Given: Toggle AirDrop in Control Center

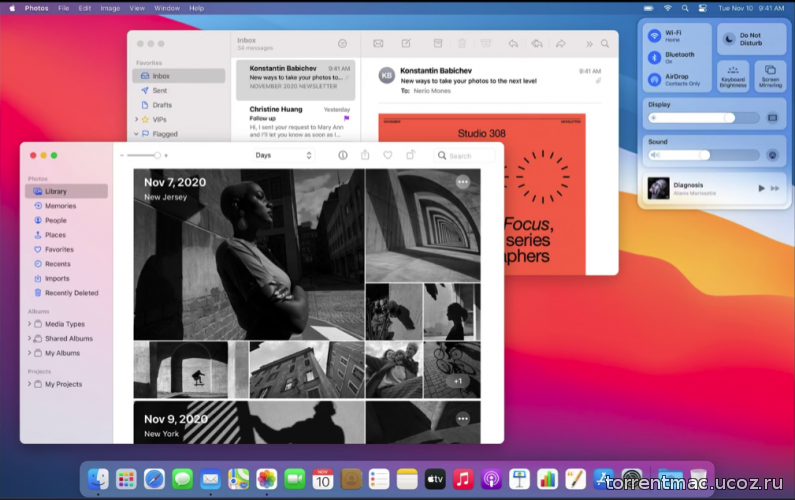Looking at the screenshot, I should click(655, 80).
